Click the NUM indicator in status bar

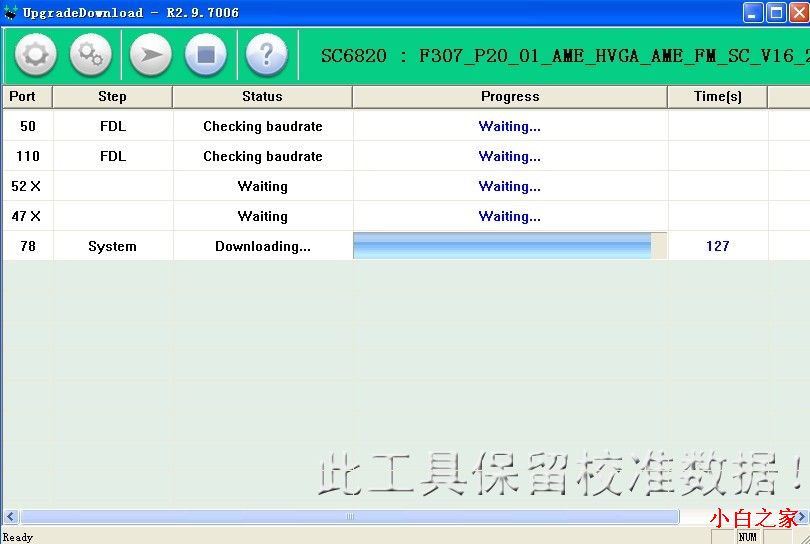pos(747,537)
